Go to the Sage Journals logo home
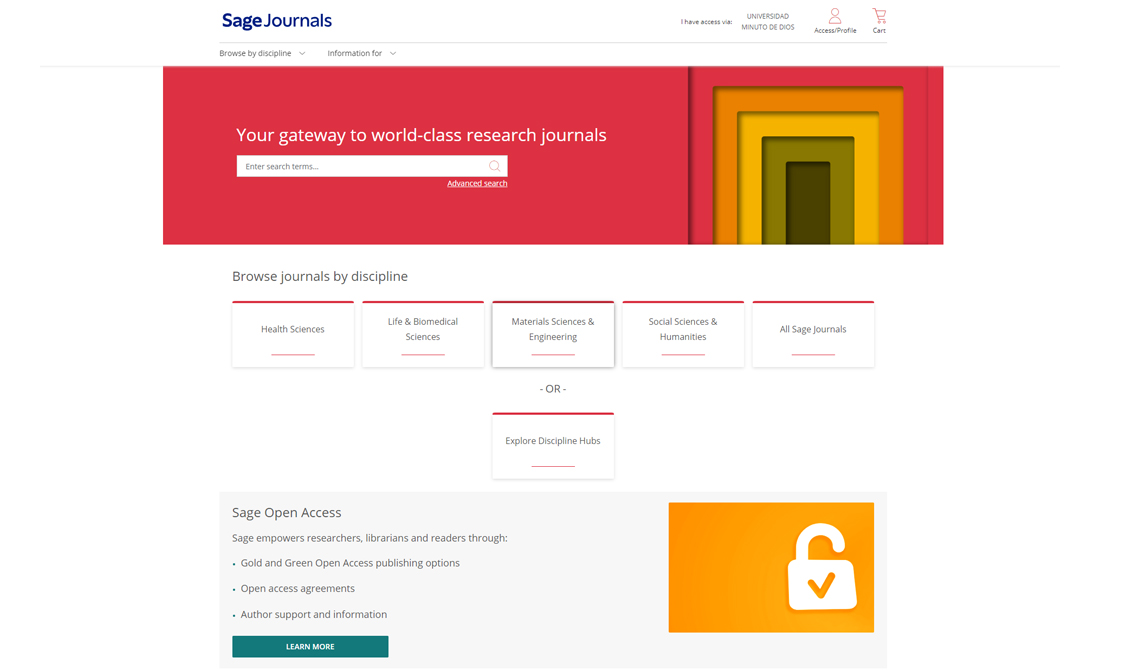 coord(277,21)
